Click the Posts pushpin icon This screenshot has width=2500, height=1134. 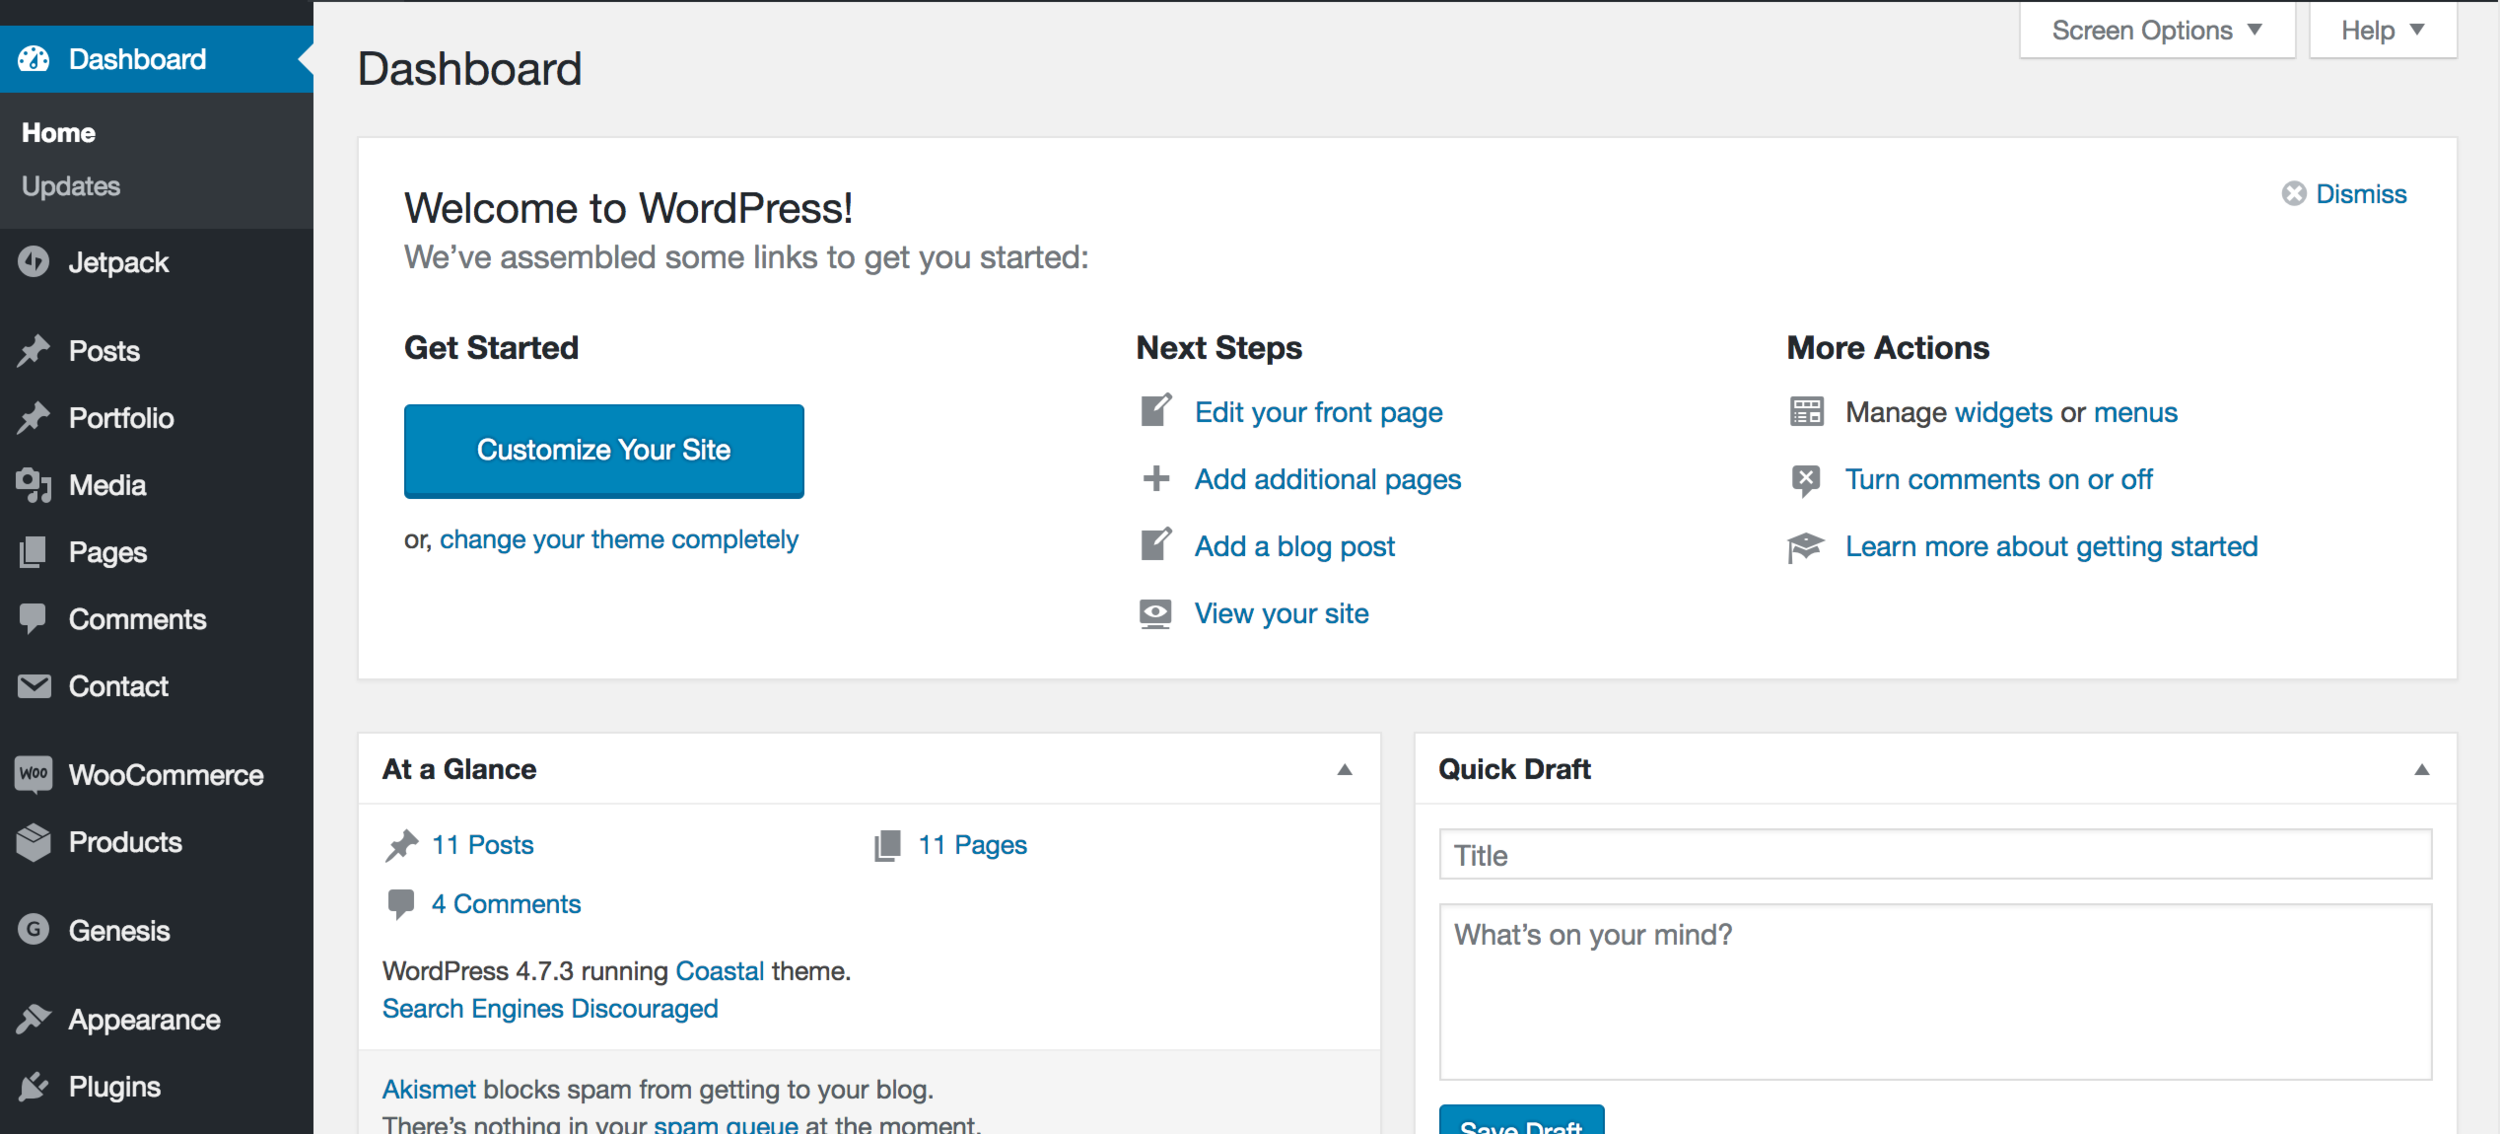pos(34,350)
